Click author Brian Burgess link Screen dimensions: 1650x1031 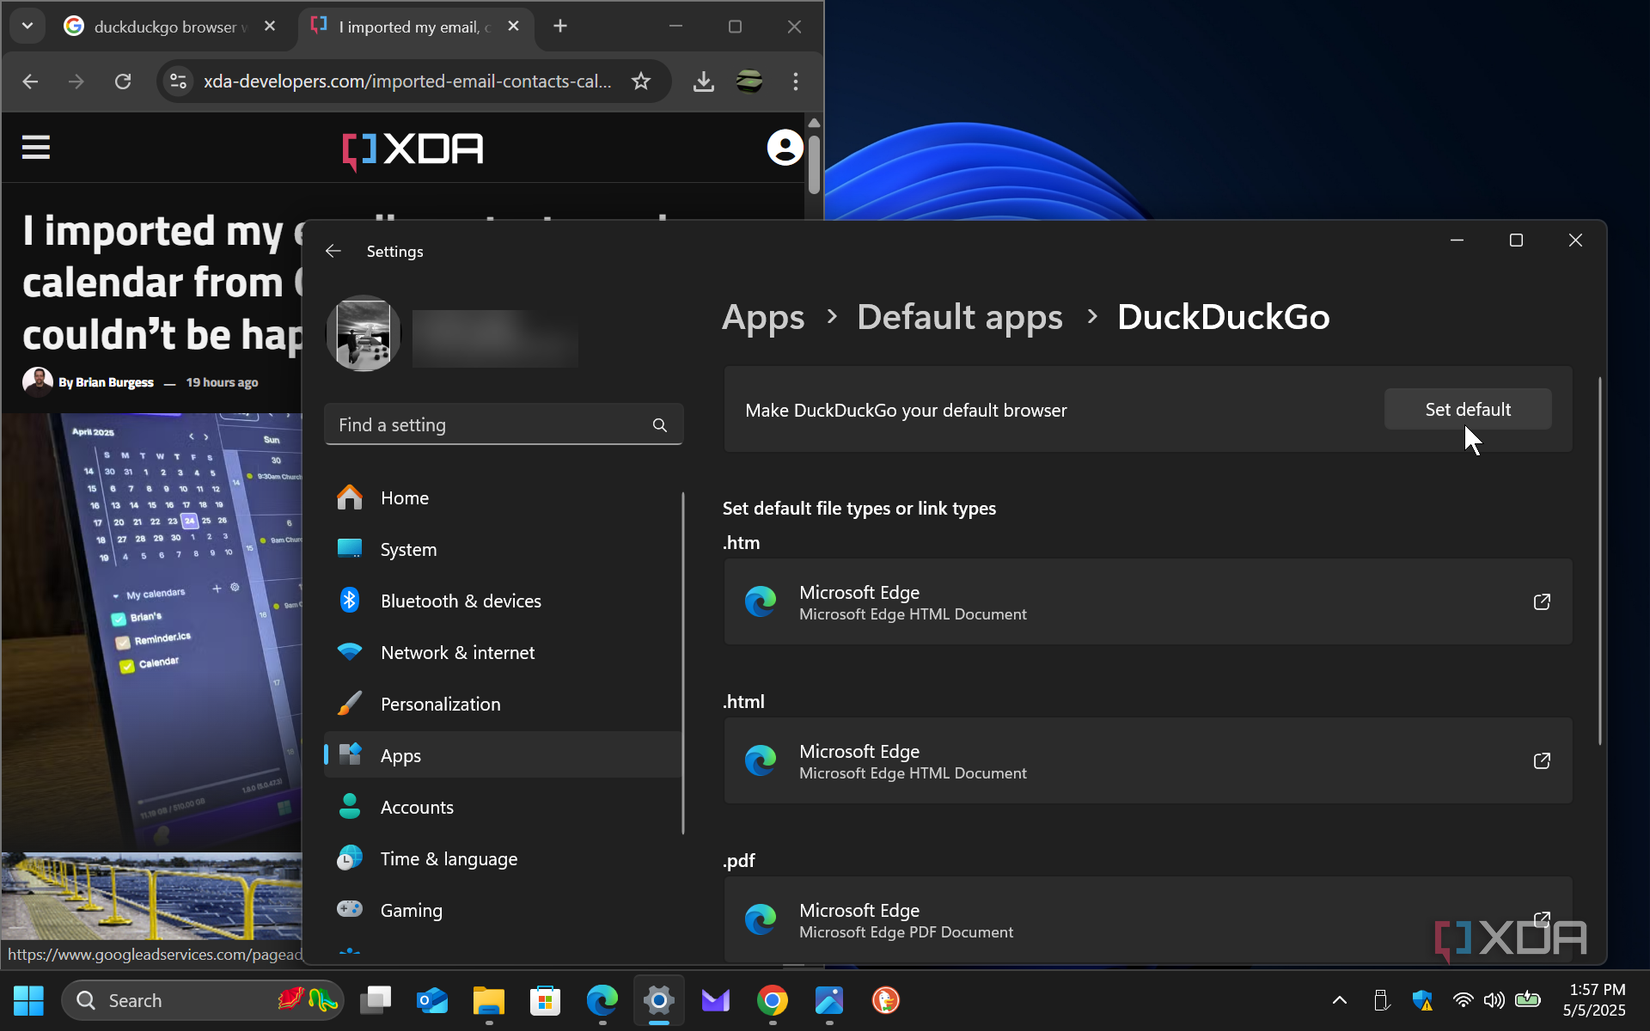click(x=115, y=382)
